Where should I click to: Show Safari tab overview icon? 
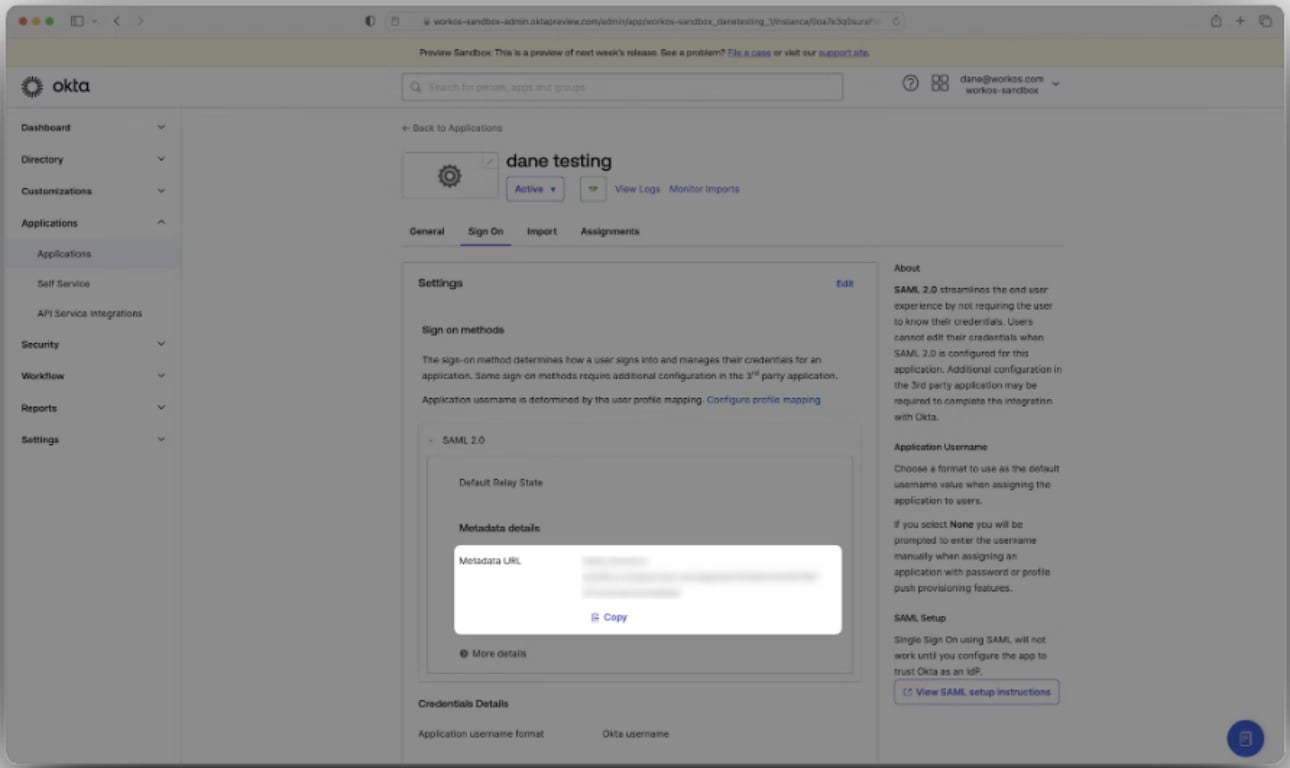(x=1265, y=21)
